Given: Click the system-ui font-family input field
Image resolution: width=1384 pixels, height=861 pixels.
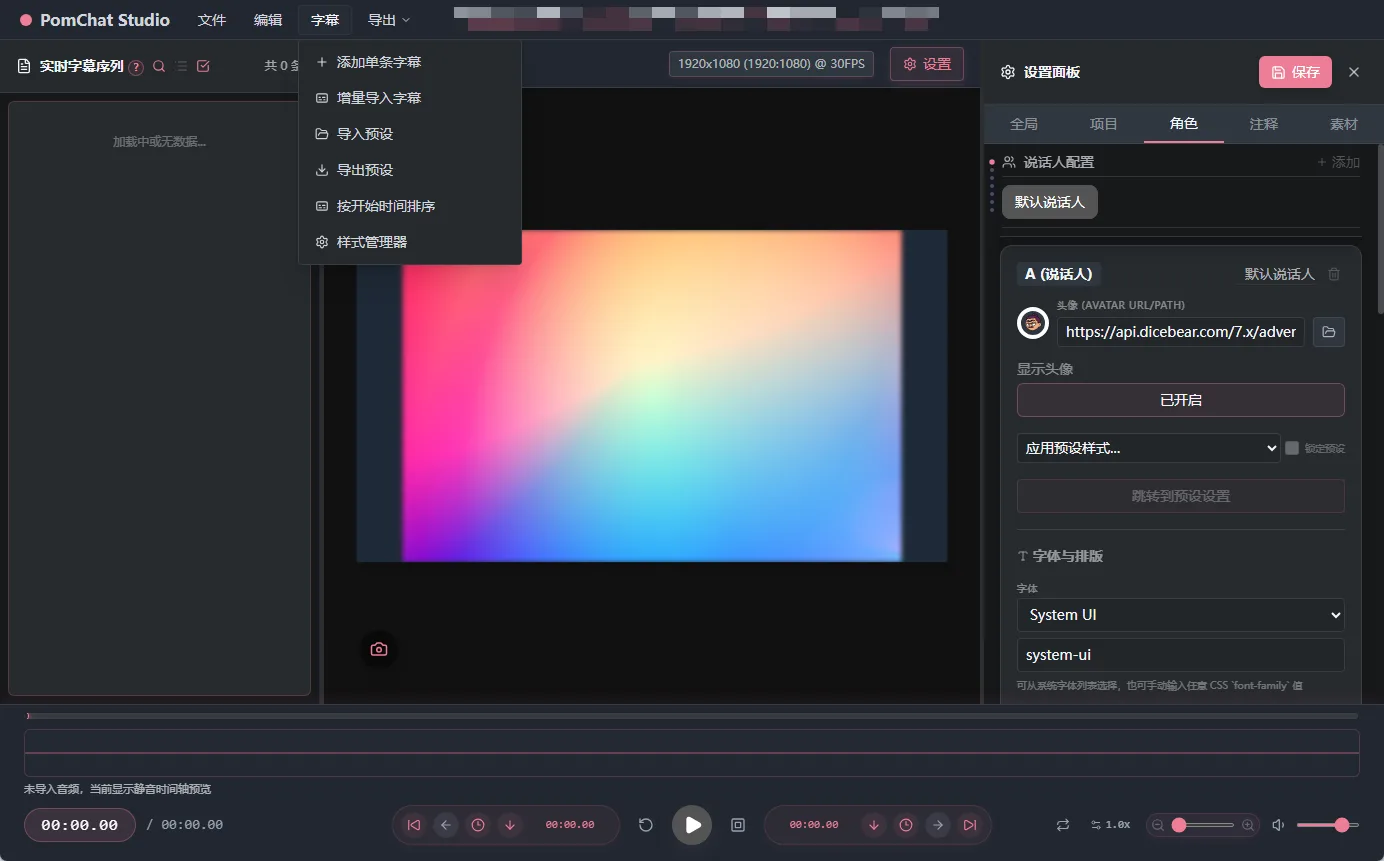Looking at the screenshot, I should 1180,656.
